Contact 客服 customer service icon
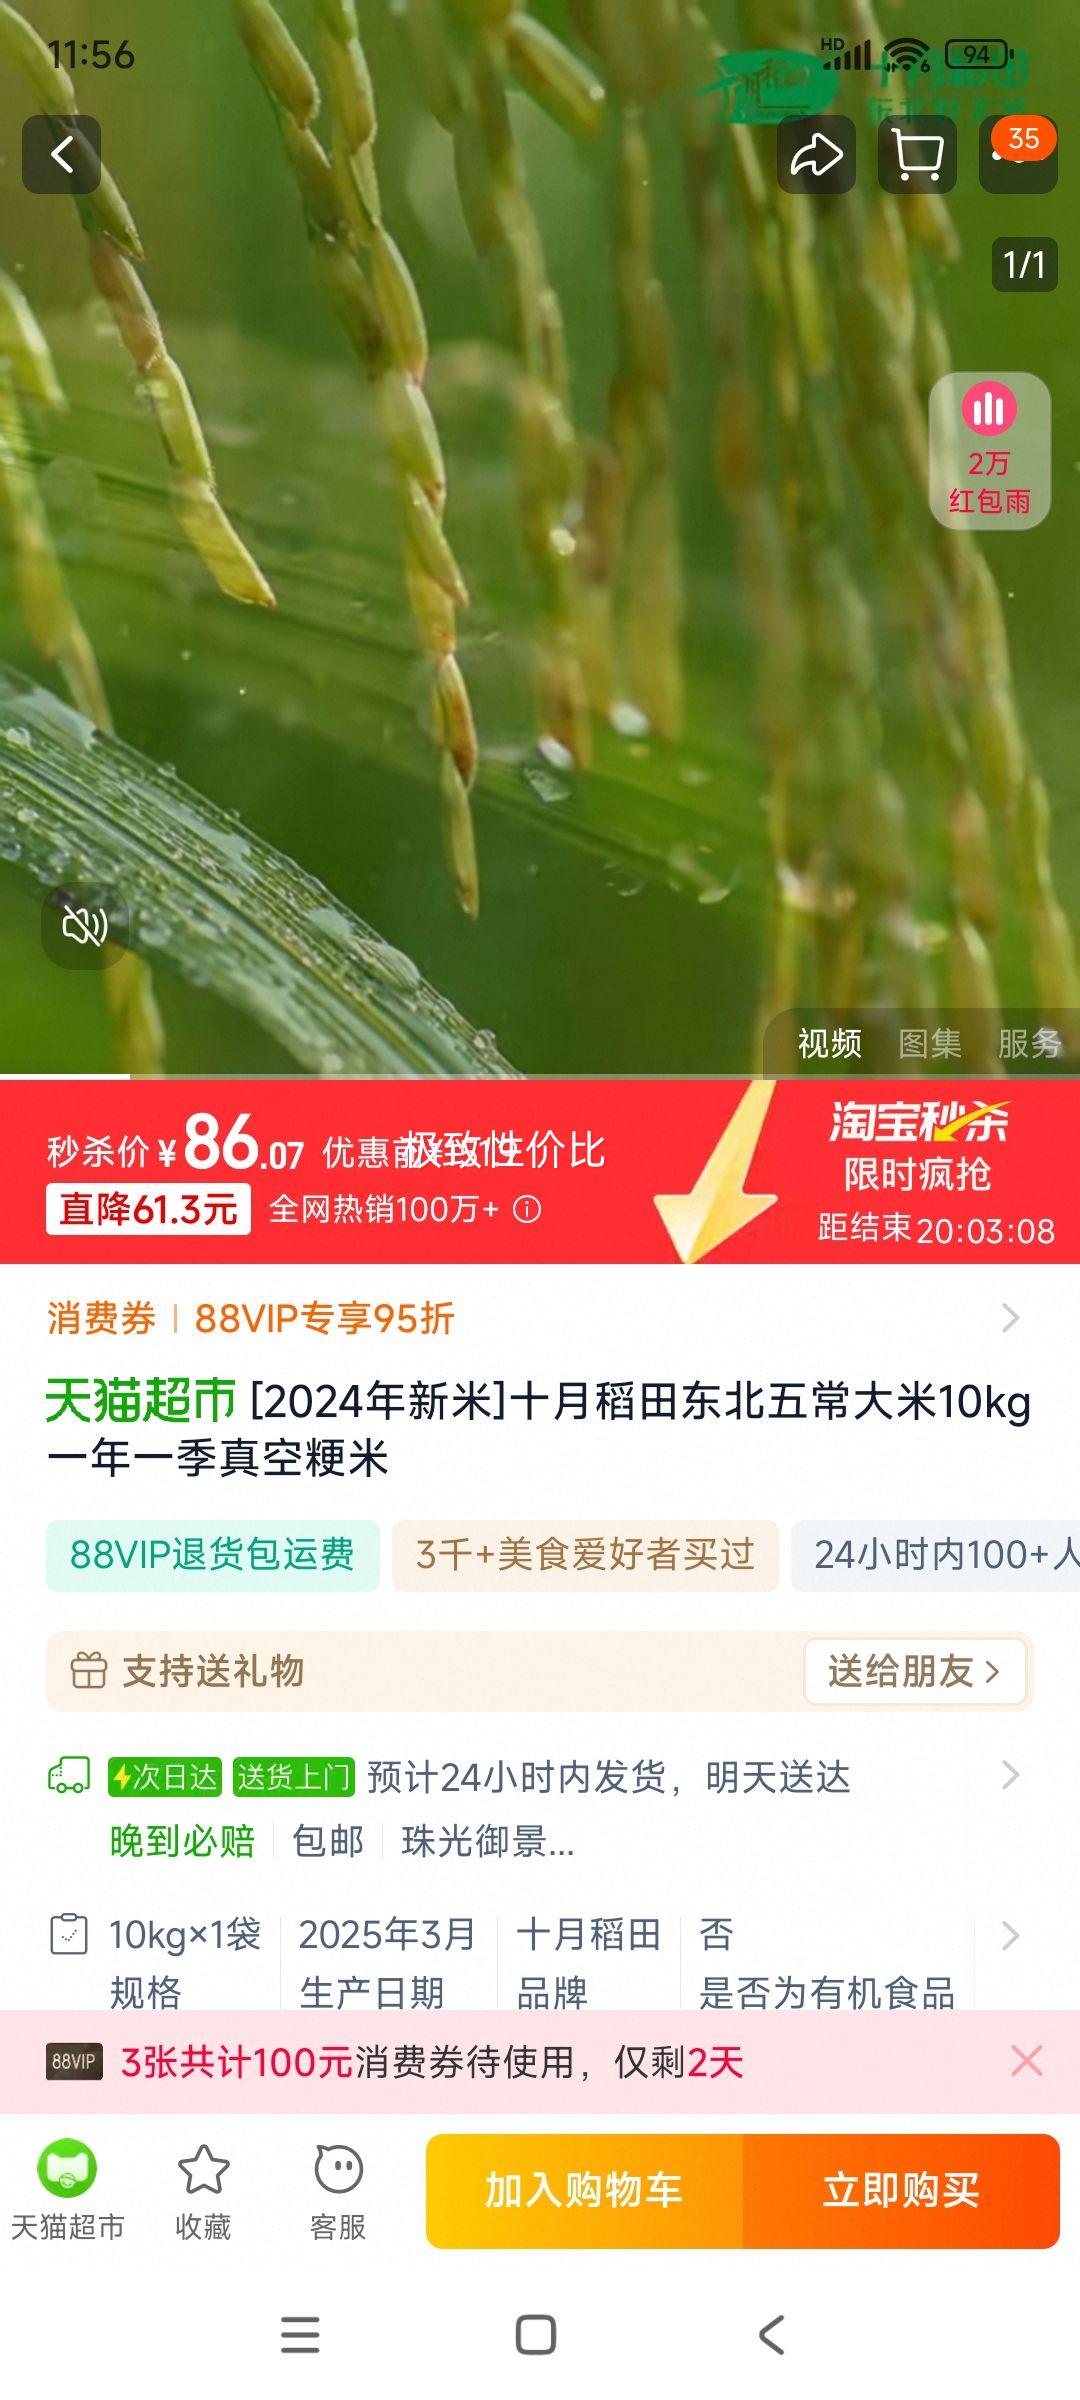1080x2400 pixels. point(338,2190)
